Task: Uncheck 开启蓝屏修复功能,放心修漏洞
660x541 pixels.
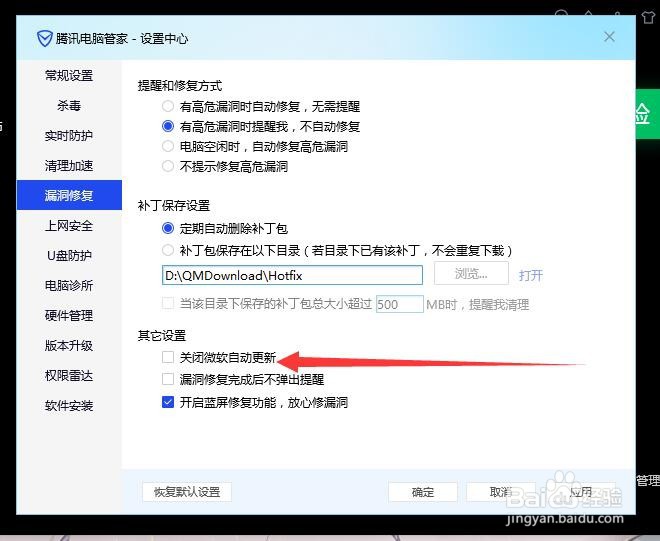Action: point(168,402)
